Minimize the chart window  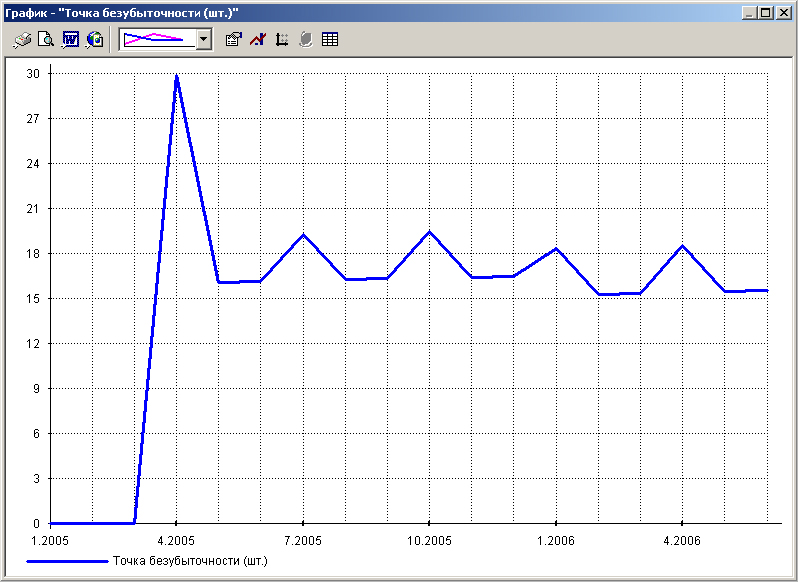click(x=749, y=13)
